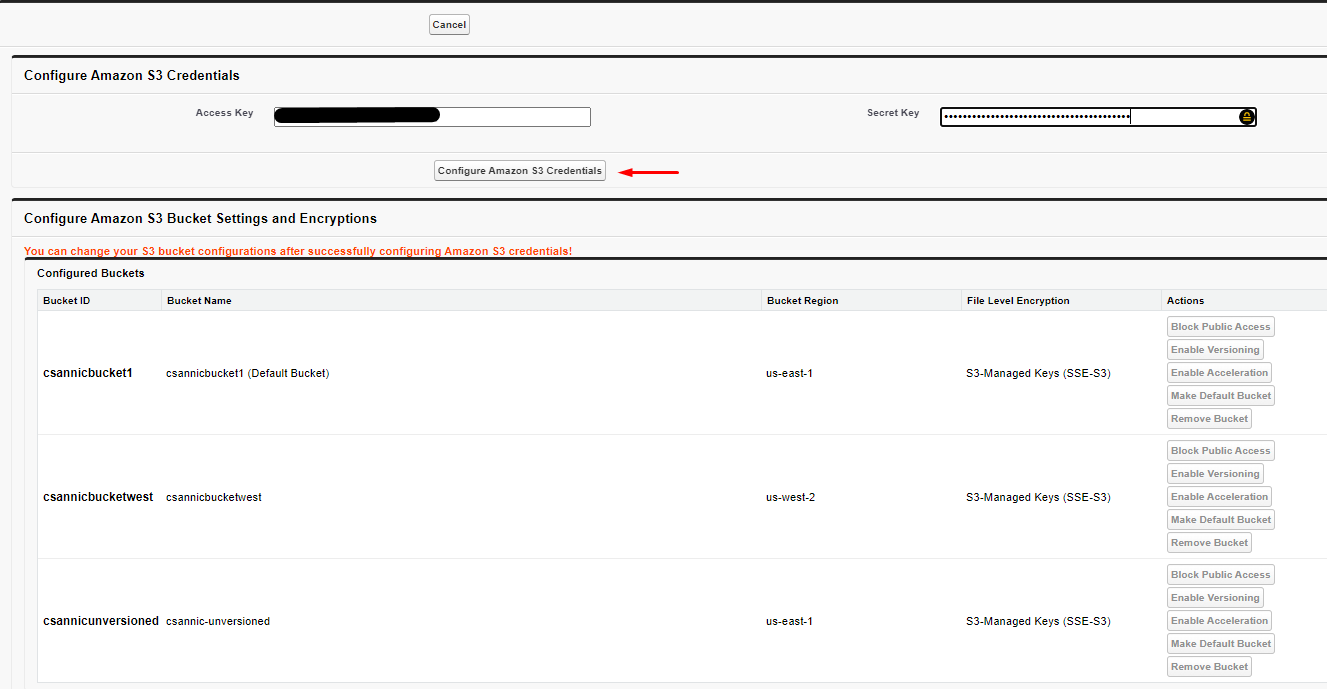Click the Cancel button
Screen dimensions: 1327x689
pos(449,25)
